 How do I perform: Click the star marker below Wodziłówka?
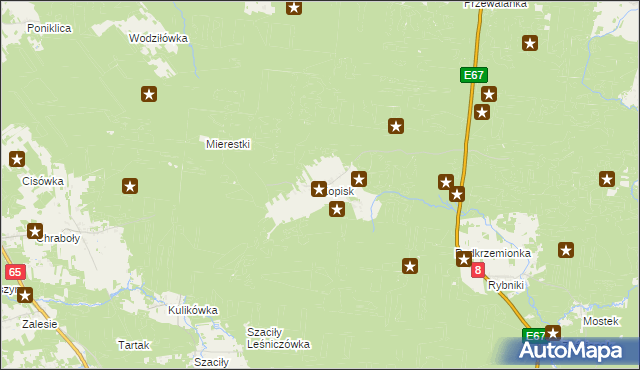(149, 94)
